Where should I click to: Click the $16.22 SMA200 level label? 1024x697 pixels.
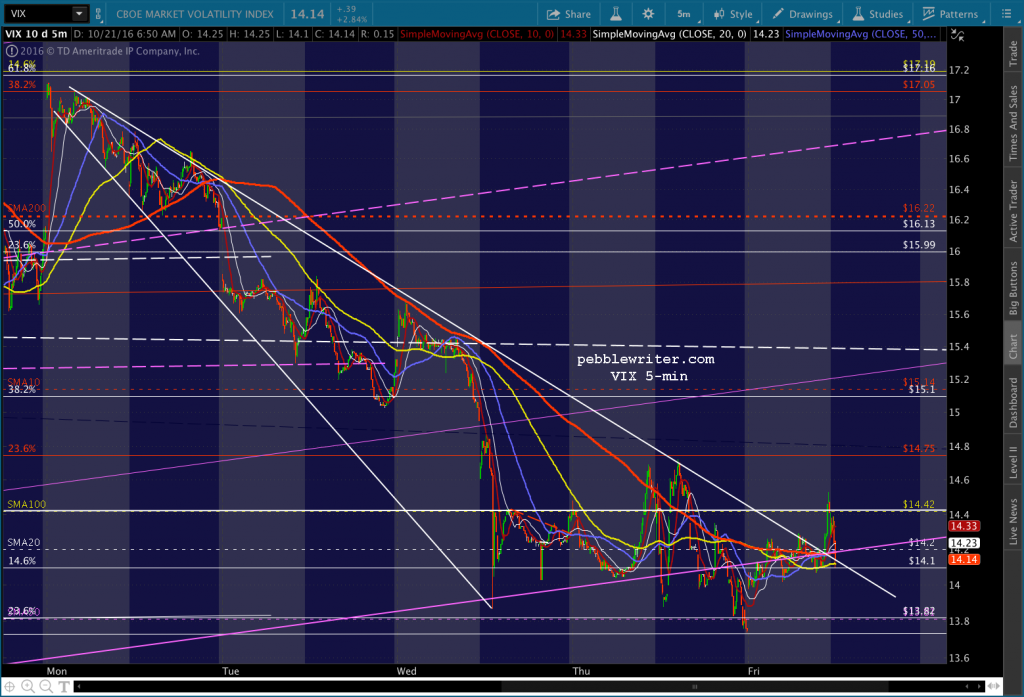tap(919, 208)
